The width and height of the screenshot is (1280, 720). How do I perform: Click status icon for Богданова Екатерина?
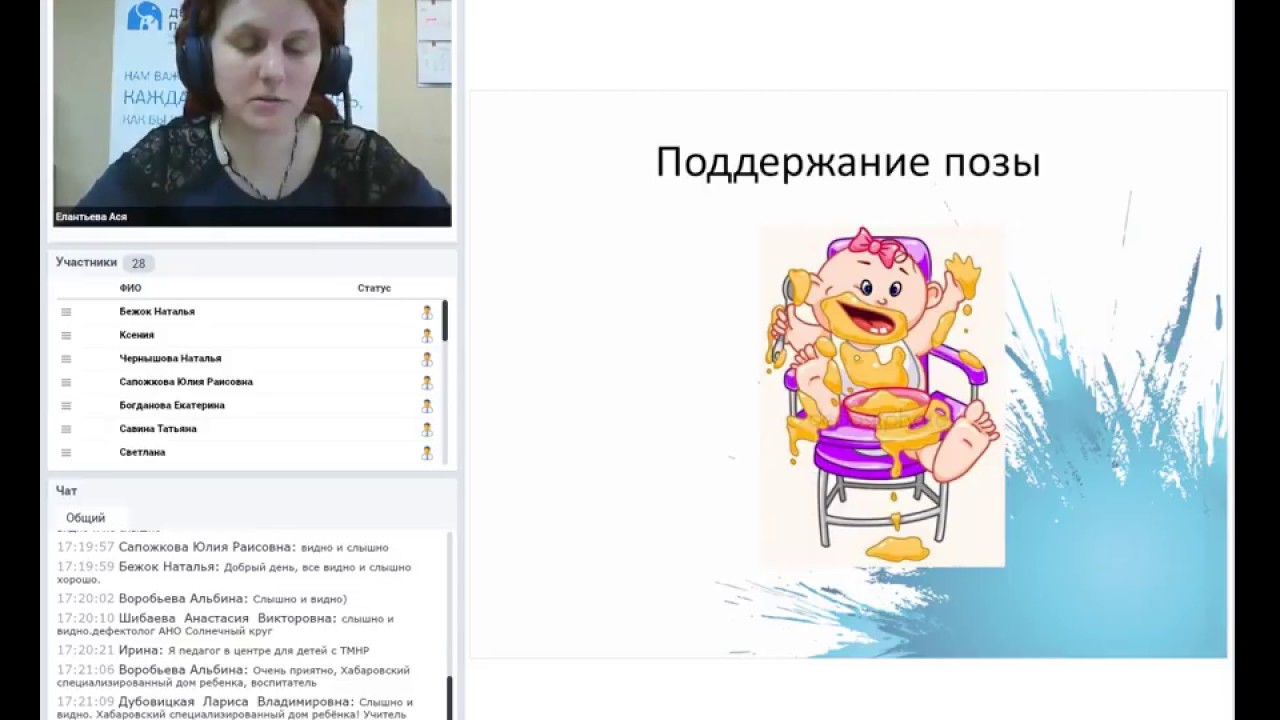pos(427,405)
